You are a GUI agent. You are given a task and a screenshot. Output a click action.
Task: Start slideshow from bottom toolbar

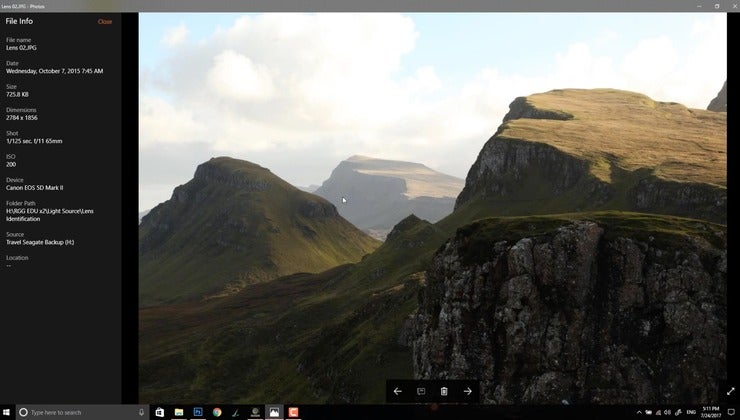(x=421, y=391)
